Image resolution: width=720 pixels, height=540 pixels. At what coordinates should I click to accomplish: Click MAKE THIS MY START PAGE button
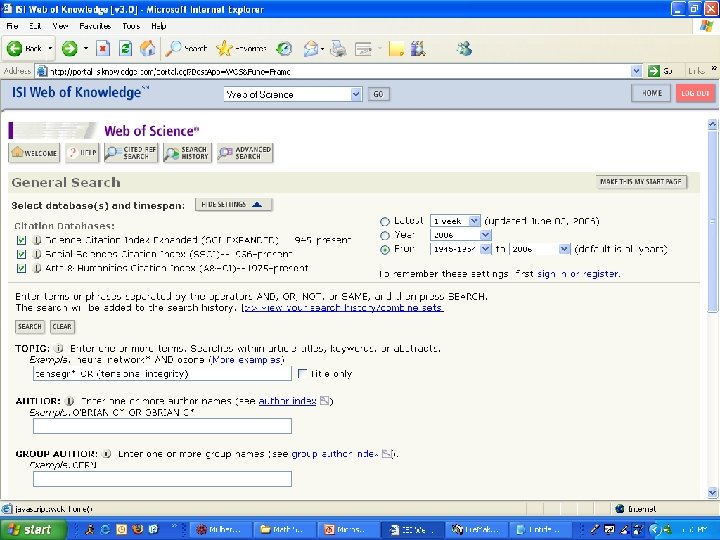[641, 182]
